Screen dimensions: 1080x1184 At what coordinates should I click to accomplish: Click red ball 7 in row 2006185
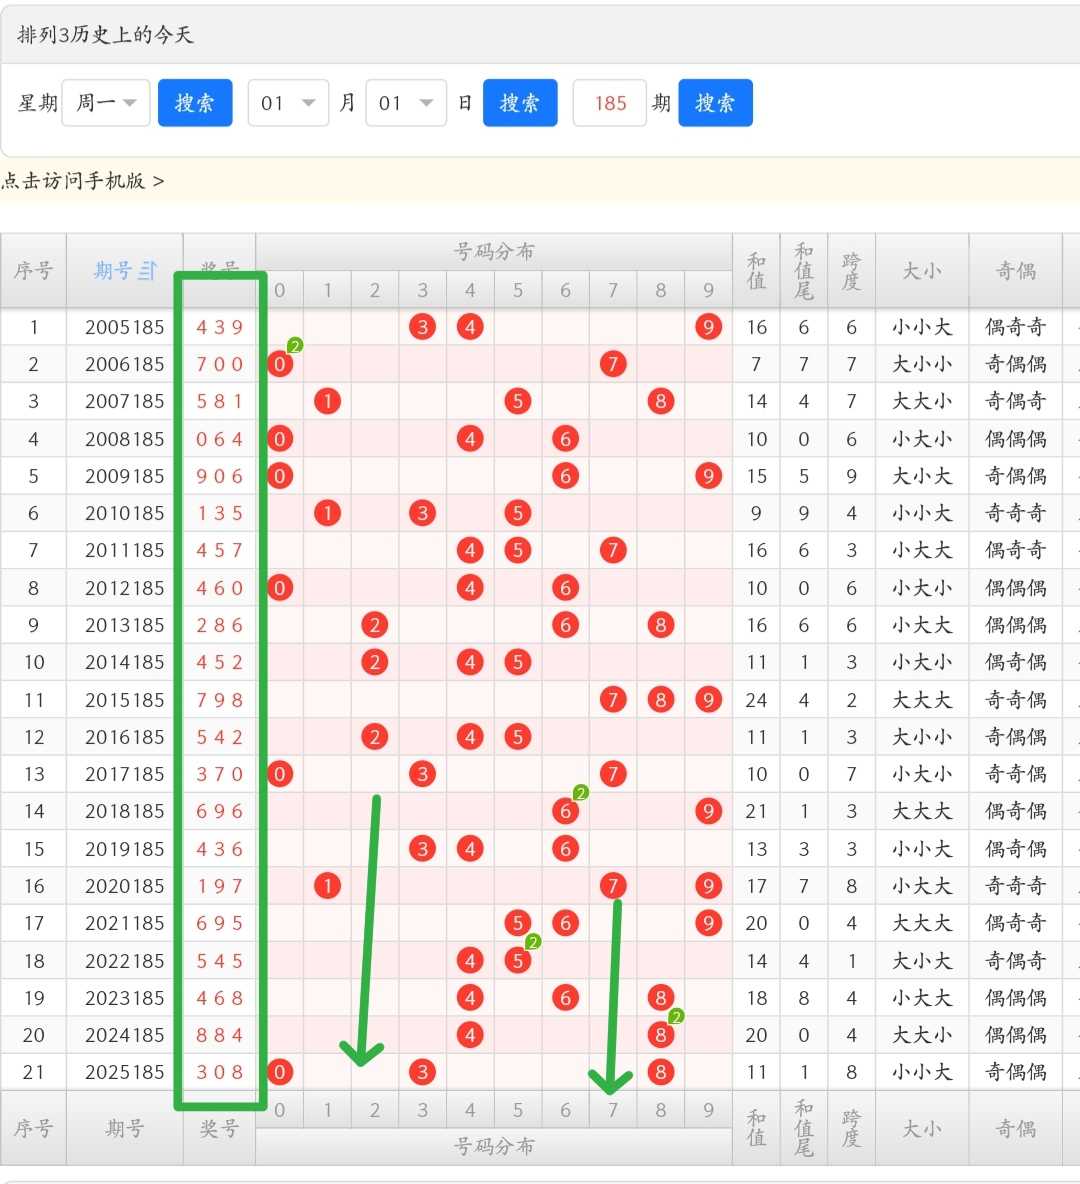613,364
